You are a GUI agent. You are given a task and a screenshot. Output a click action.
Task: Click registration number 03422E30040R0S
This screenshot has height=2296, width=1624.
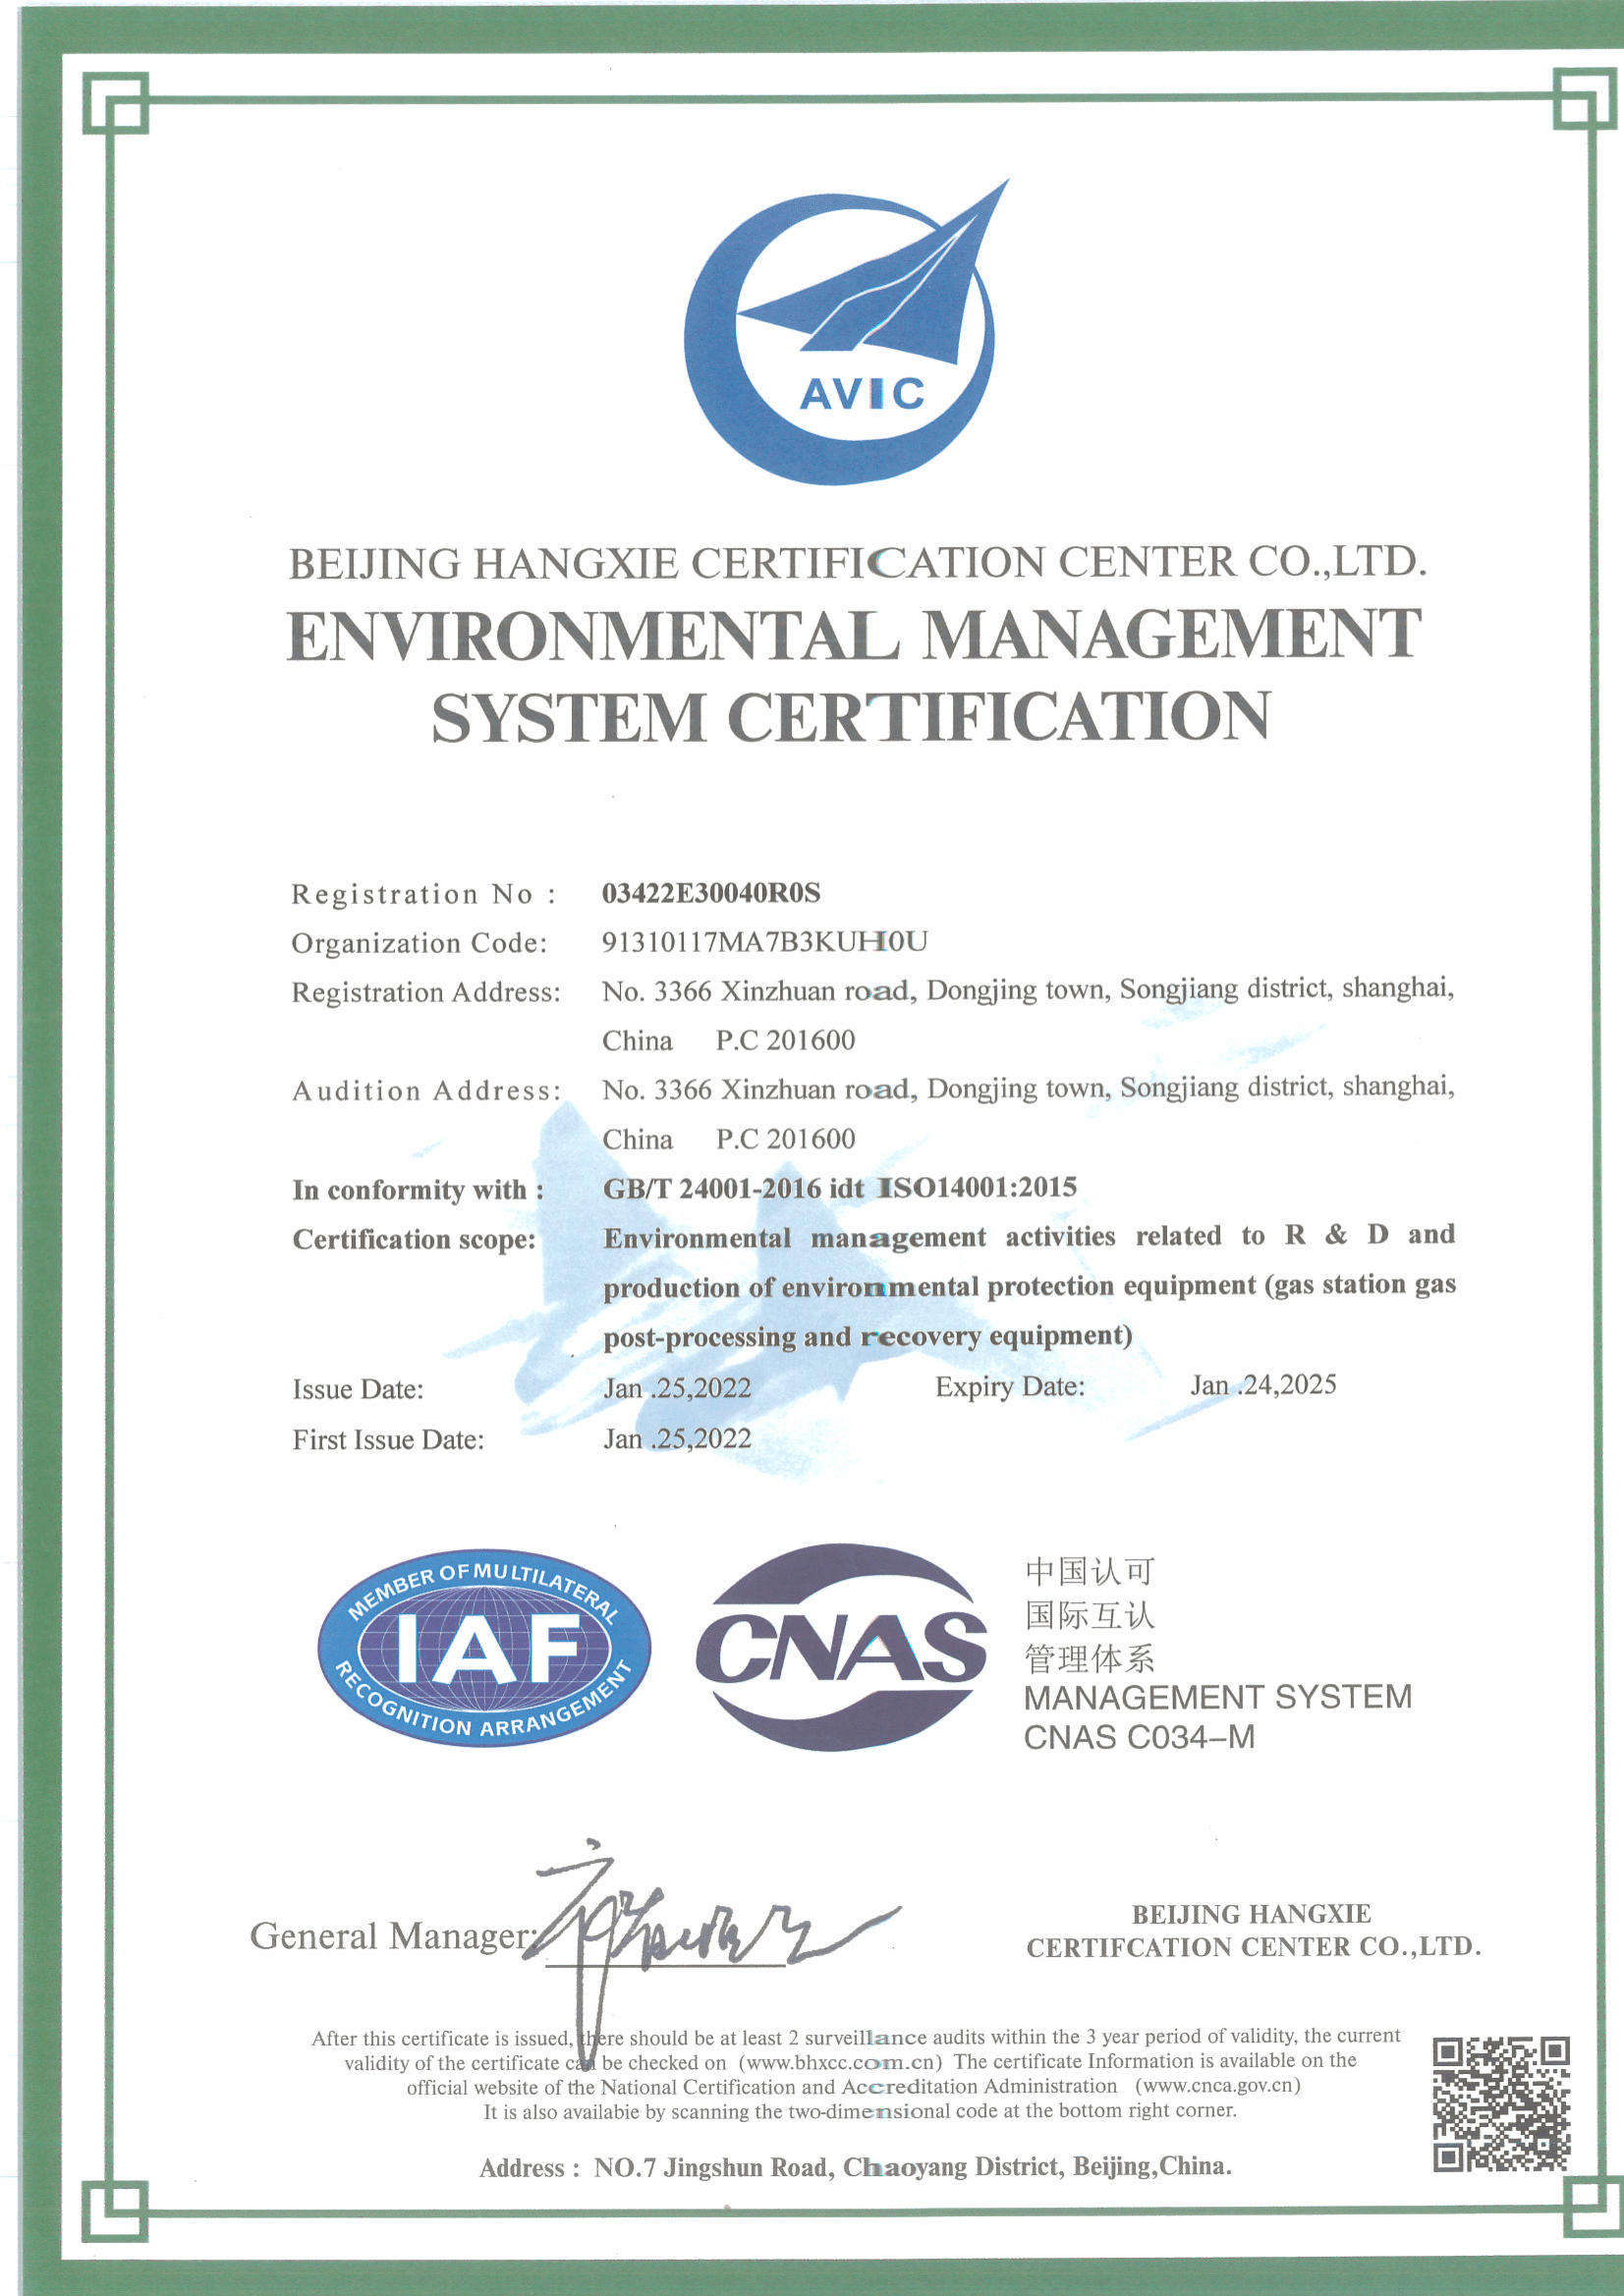point(711,893)
